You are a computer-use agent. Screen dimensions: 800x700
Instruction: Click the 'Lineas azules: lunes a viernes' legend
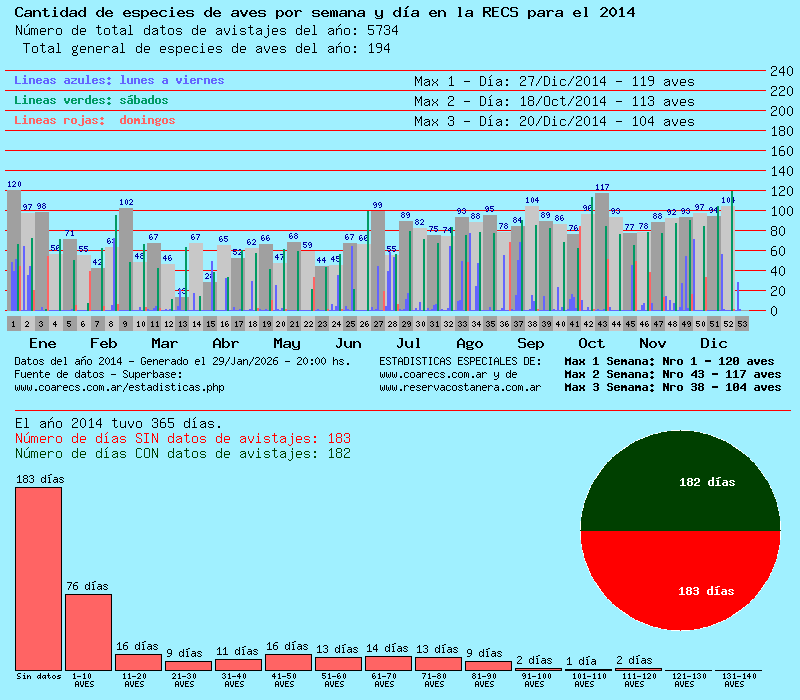coord(119,80)
